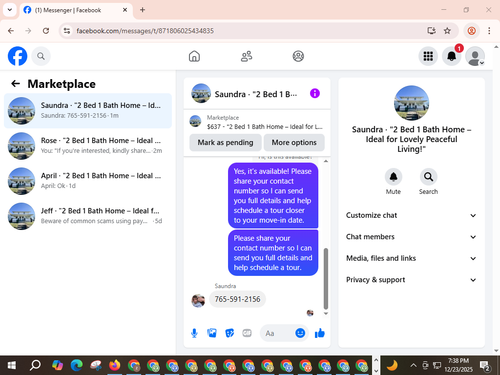Open conversation info purple icon
The height and width of the screenshot is (375, 500).
(x=315, y=93)
